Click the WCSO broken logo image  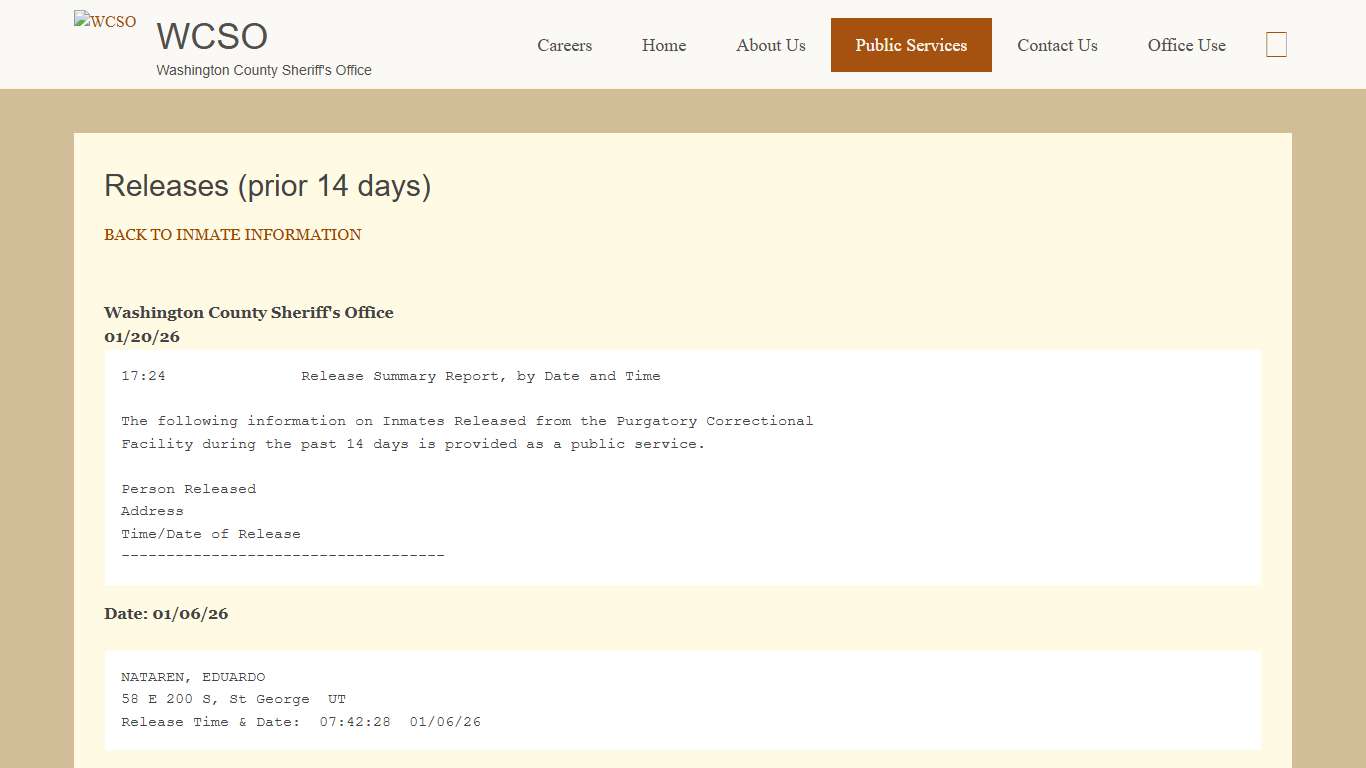(x=104, y=20)
